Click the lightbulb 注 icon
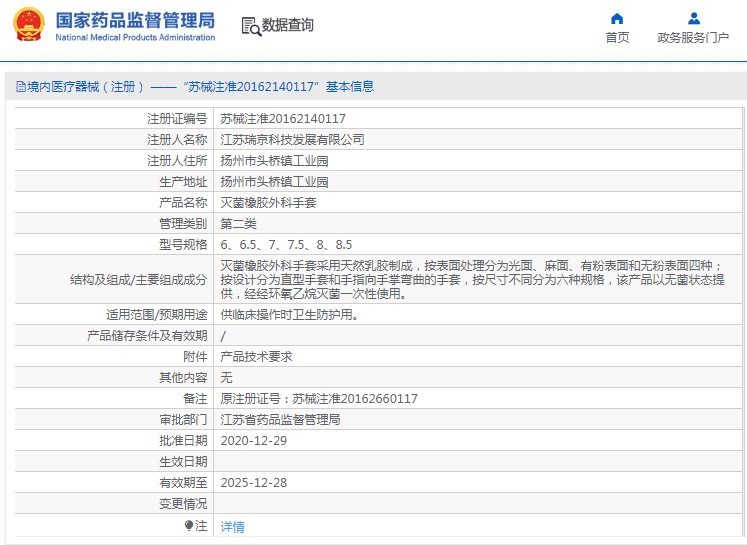This screenshot has height=545, width=747. pos(189,525)
